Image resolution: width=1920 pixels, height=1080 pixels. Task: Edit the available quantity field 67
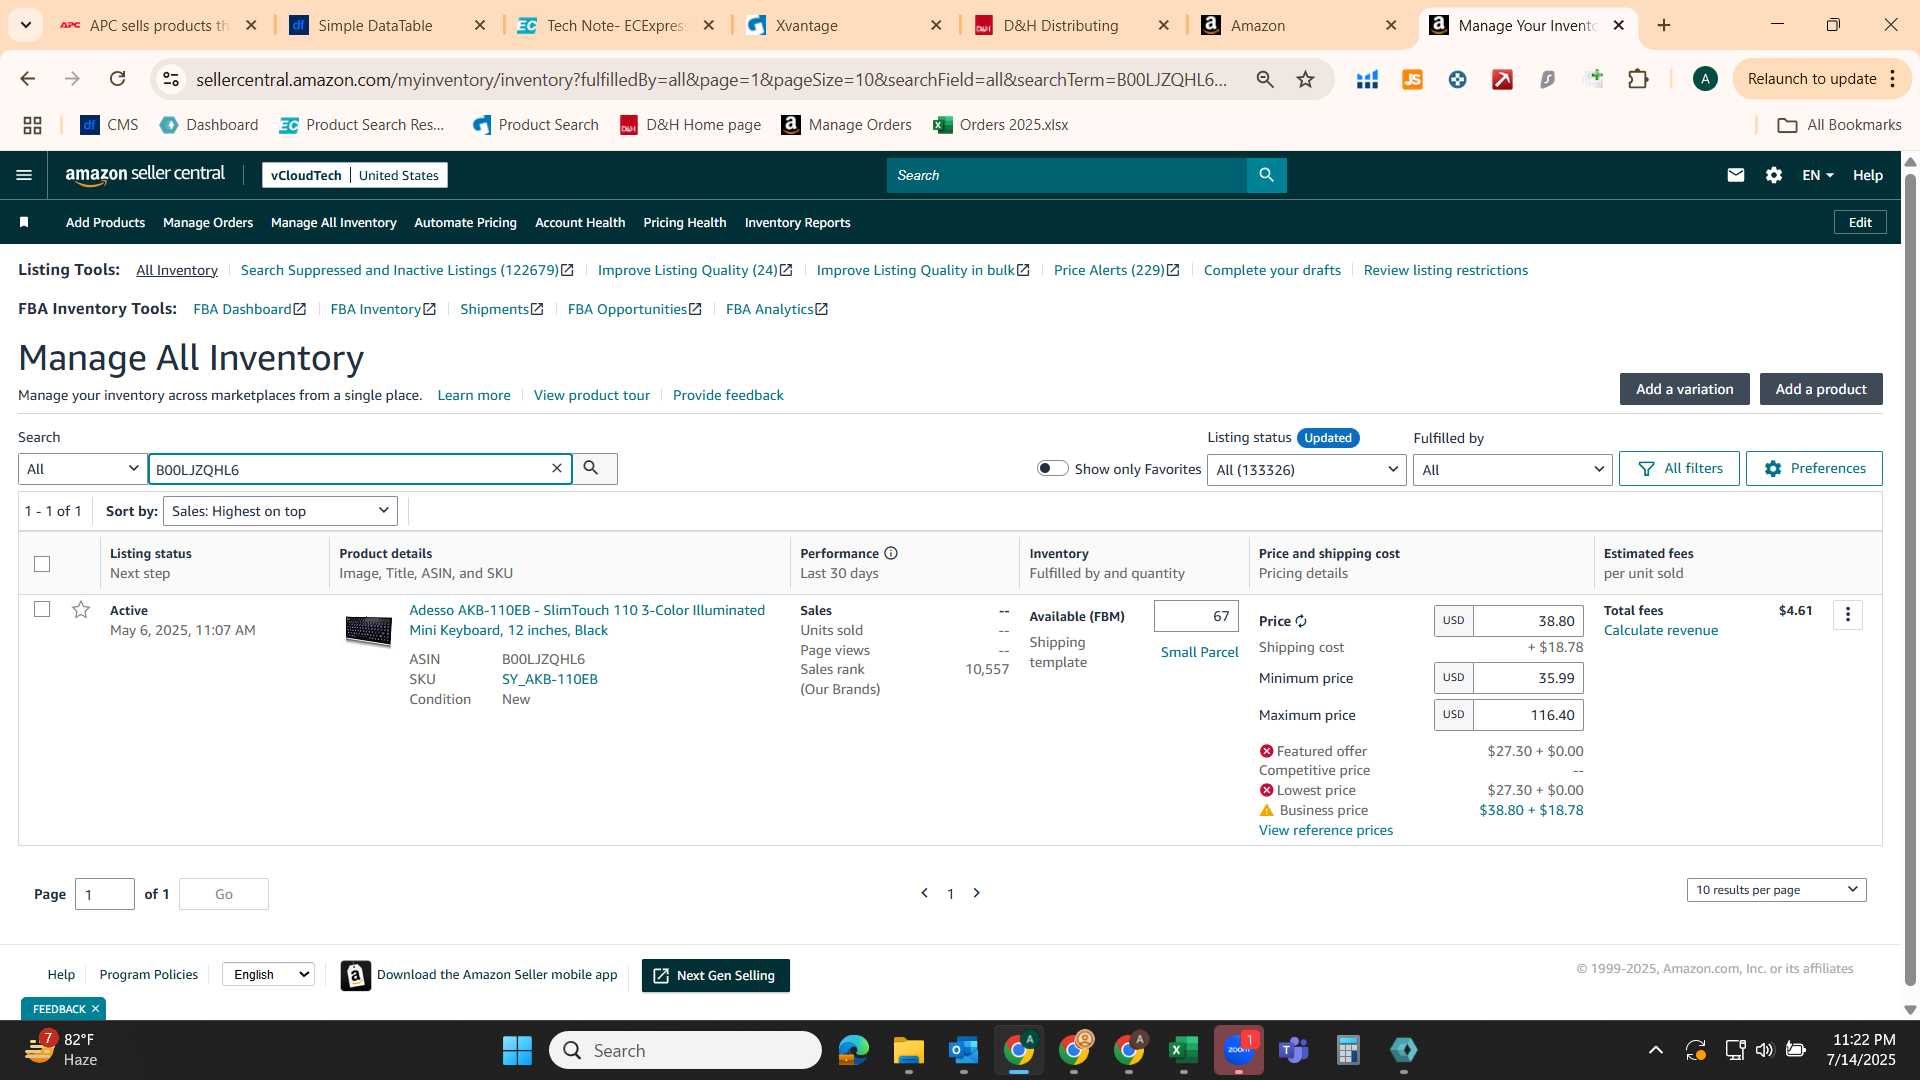(x=1196, y=616)
